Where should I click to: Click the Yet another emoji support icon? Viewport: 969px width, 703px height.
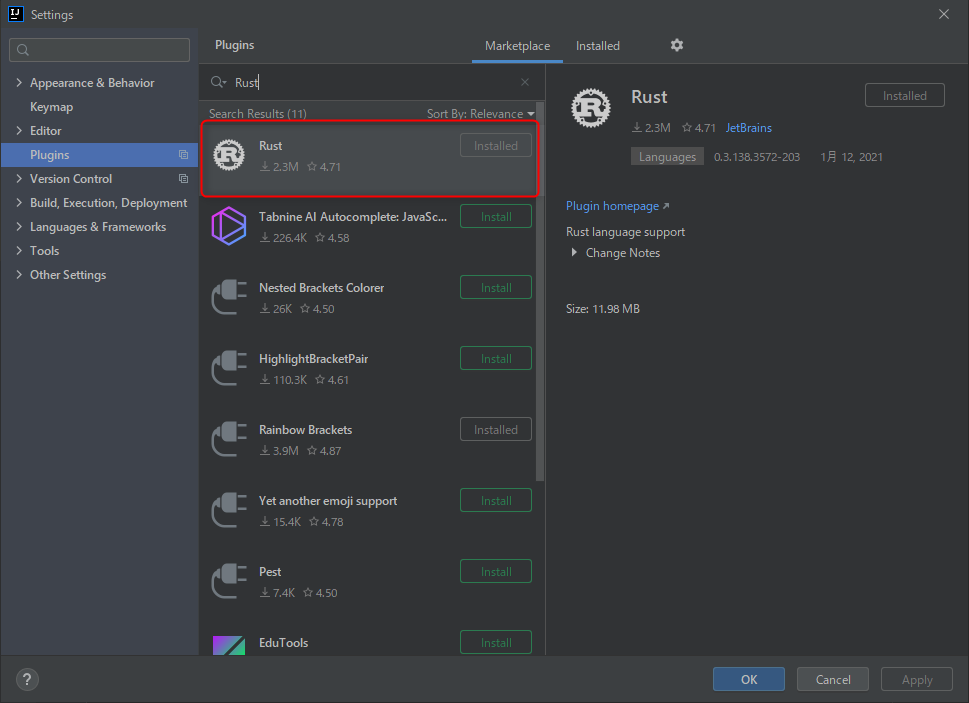click(x=229, y=510)
